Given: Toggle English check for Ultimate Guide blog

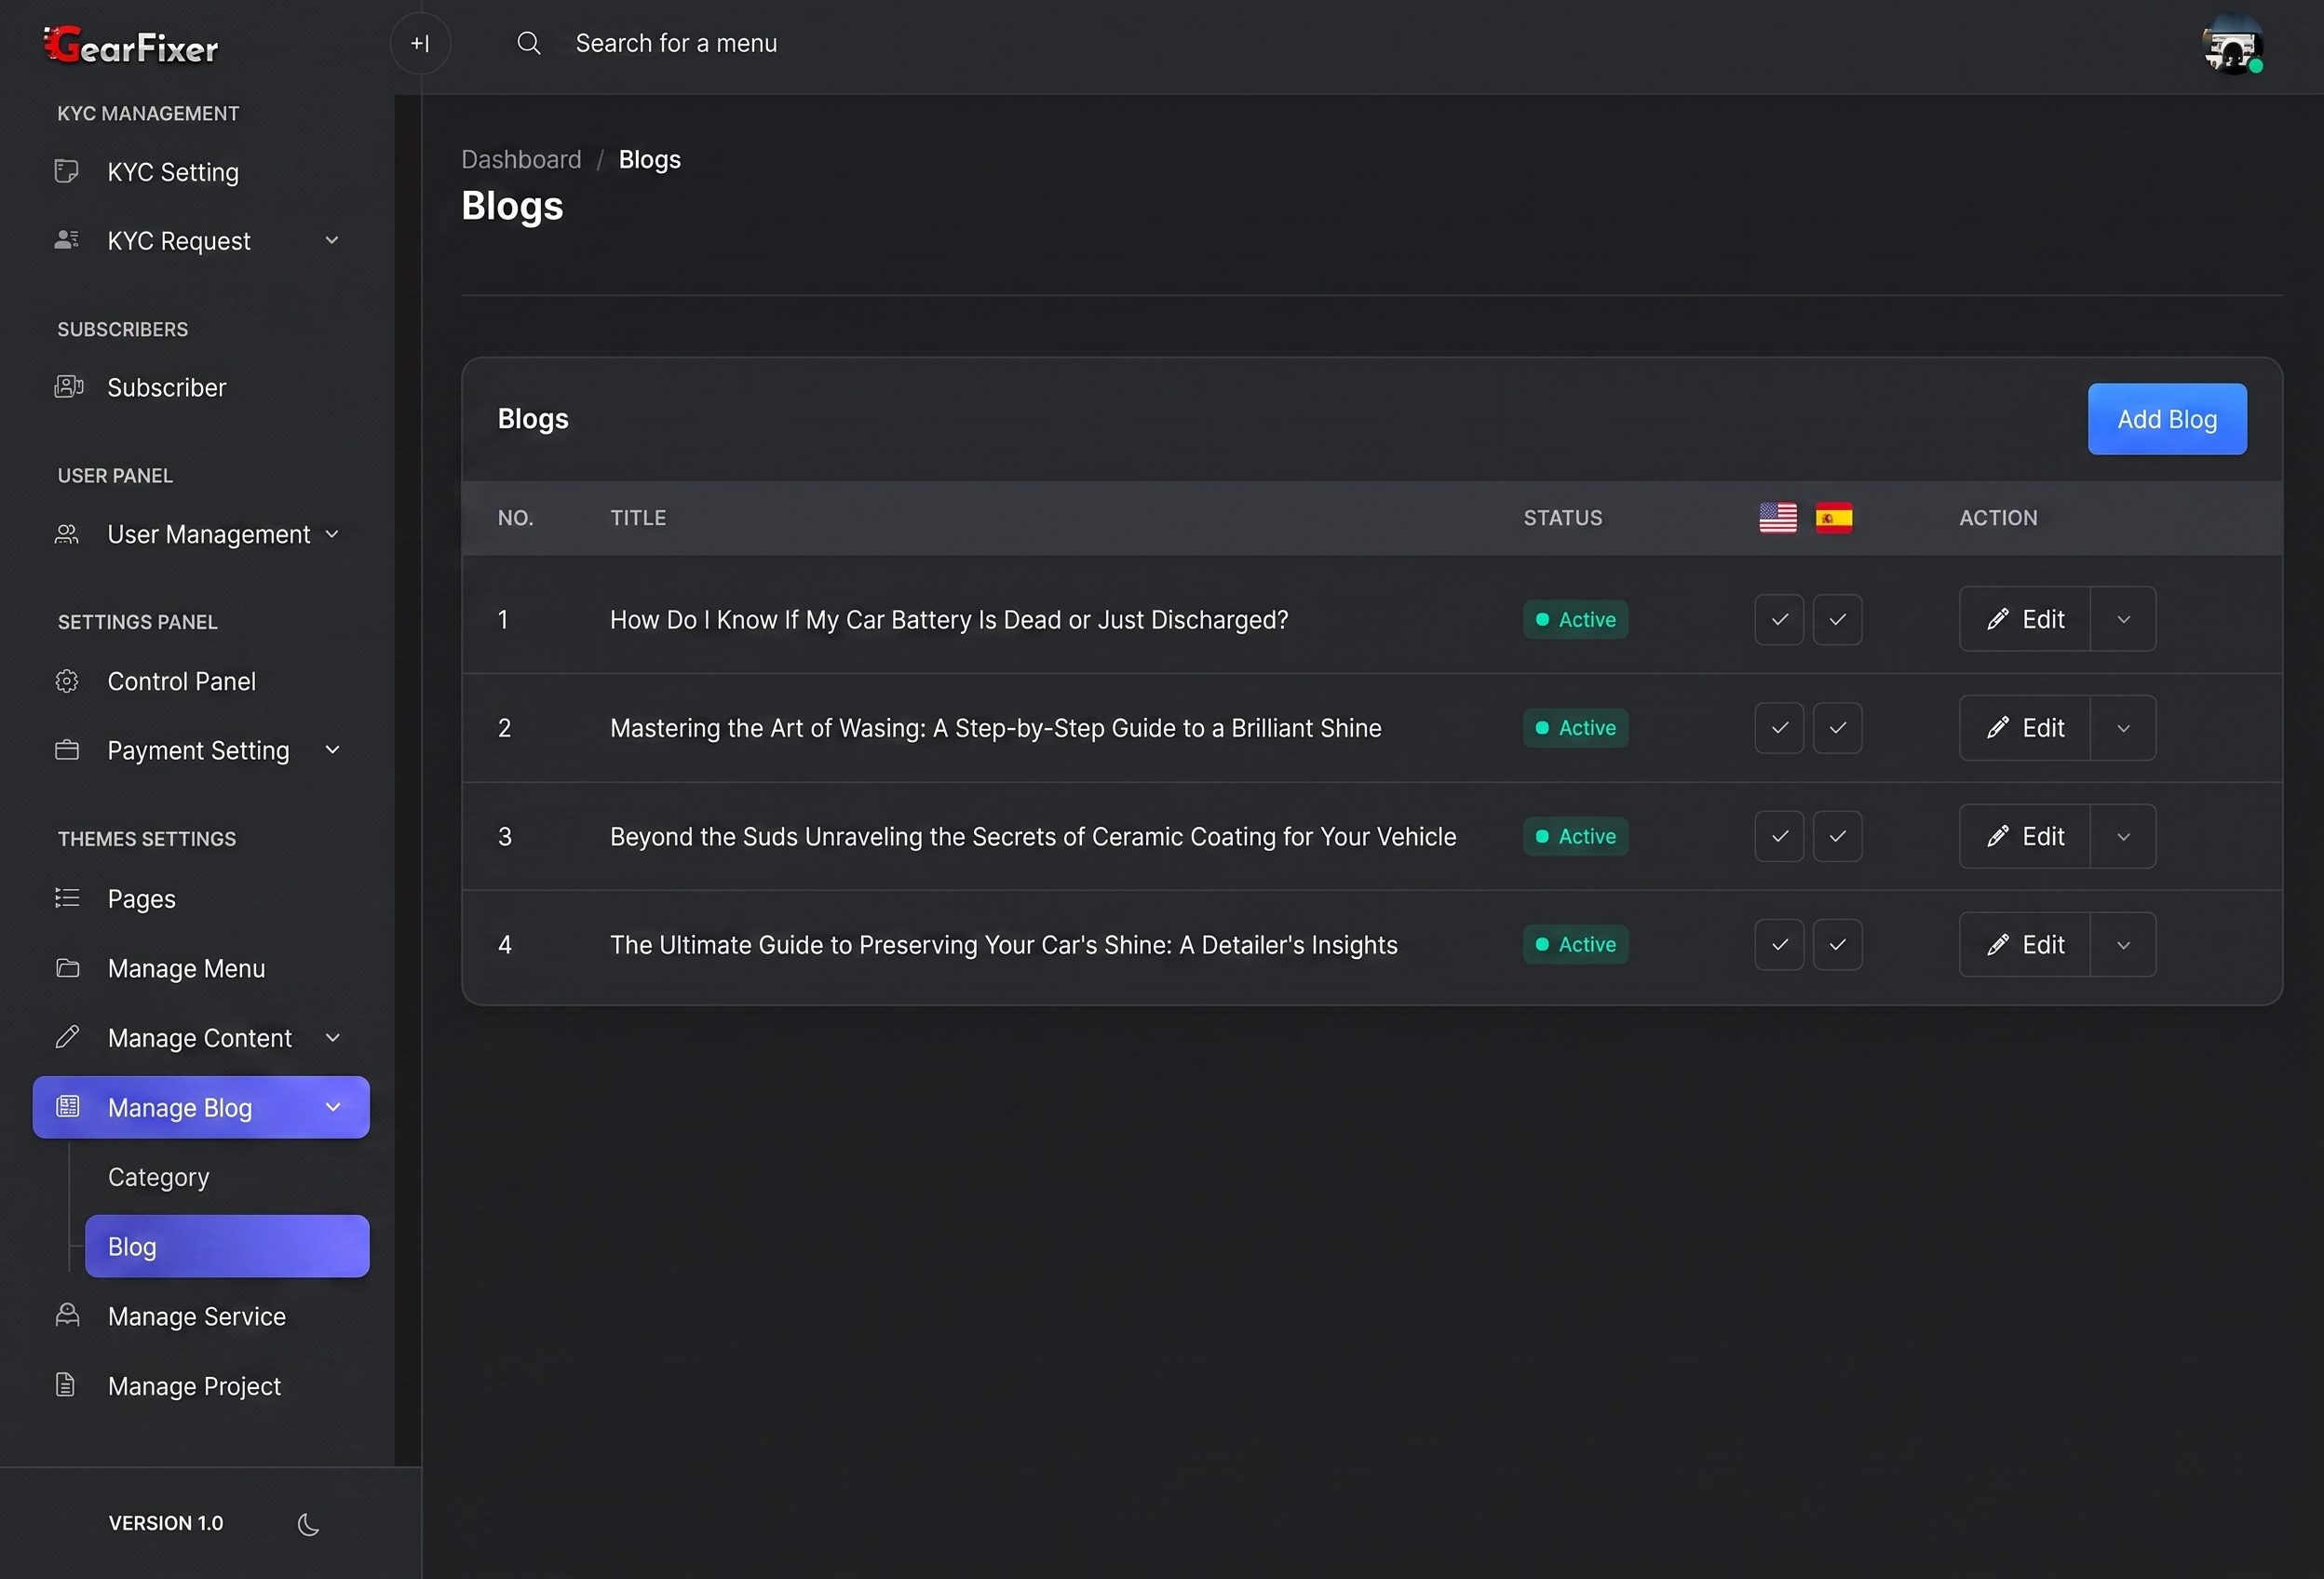Looking at the screenshot, I should pos(1779,944).
